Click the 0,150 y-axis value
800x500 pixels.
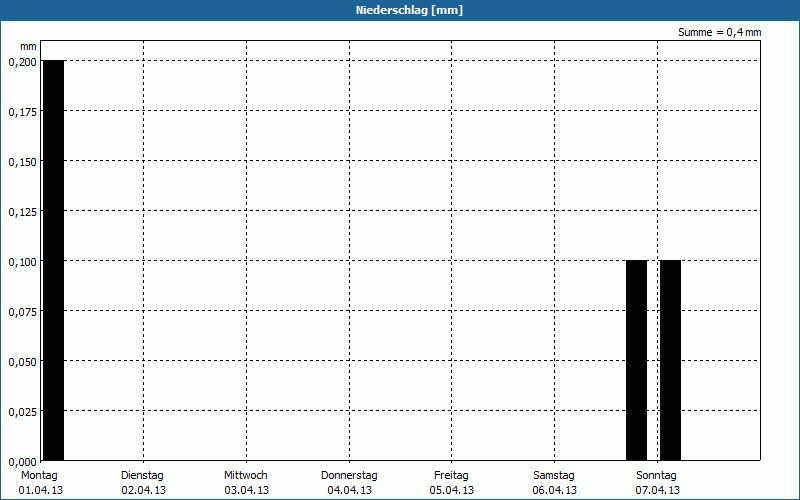click(x=22, y=162)
